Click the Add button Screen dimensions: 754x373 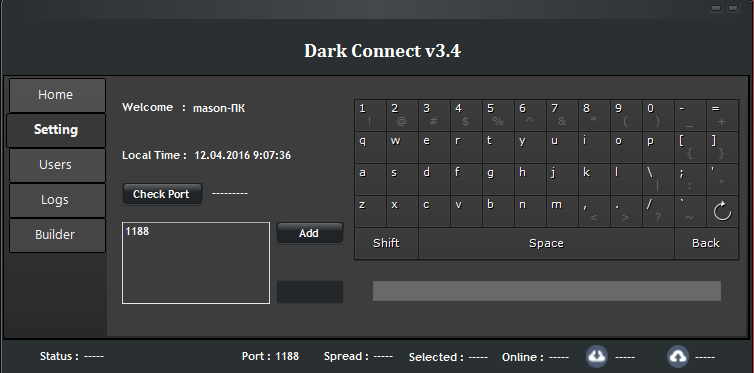(310, 233)
